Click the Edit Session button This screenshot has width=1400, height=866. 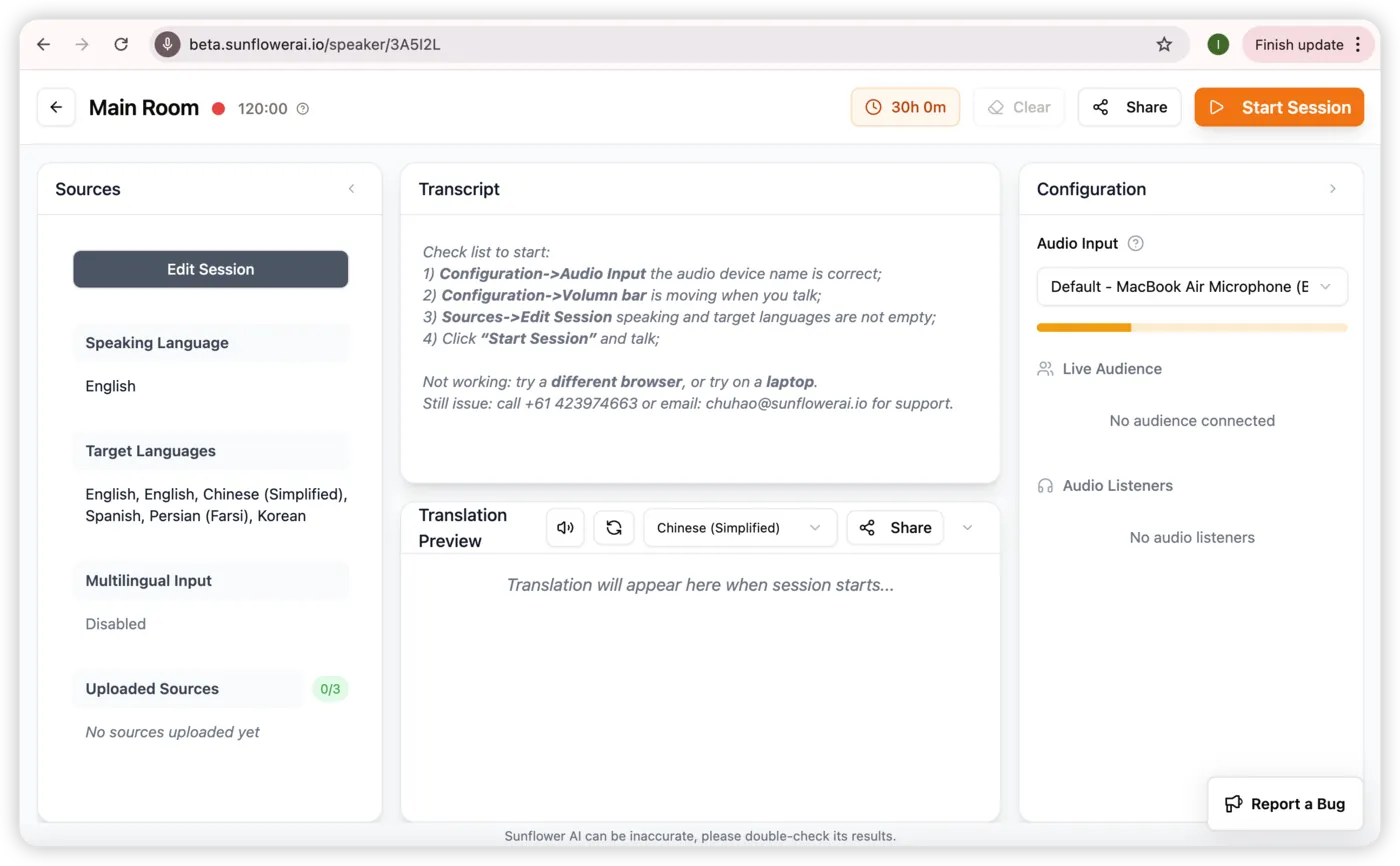point(210,269)
